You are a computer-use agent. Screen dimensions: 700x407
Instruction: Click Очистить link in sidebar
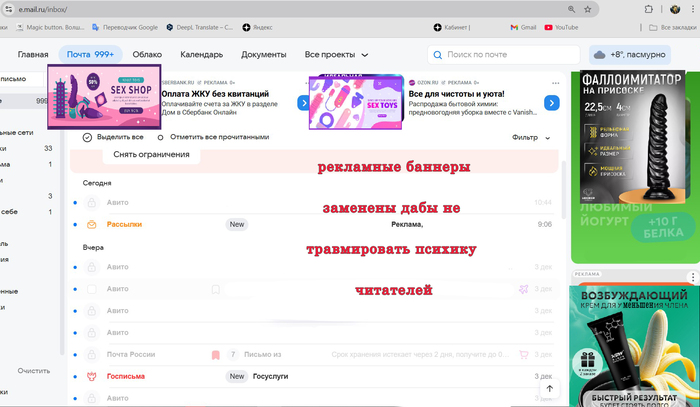tap(33, 370)
